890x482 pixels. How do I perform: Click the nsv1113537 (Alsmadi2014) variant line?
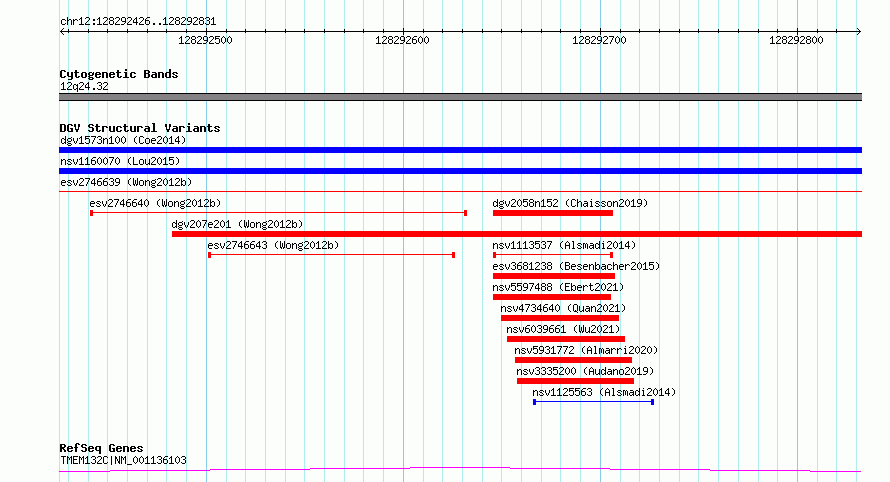pyautogui.click(x=552, y=255)
